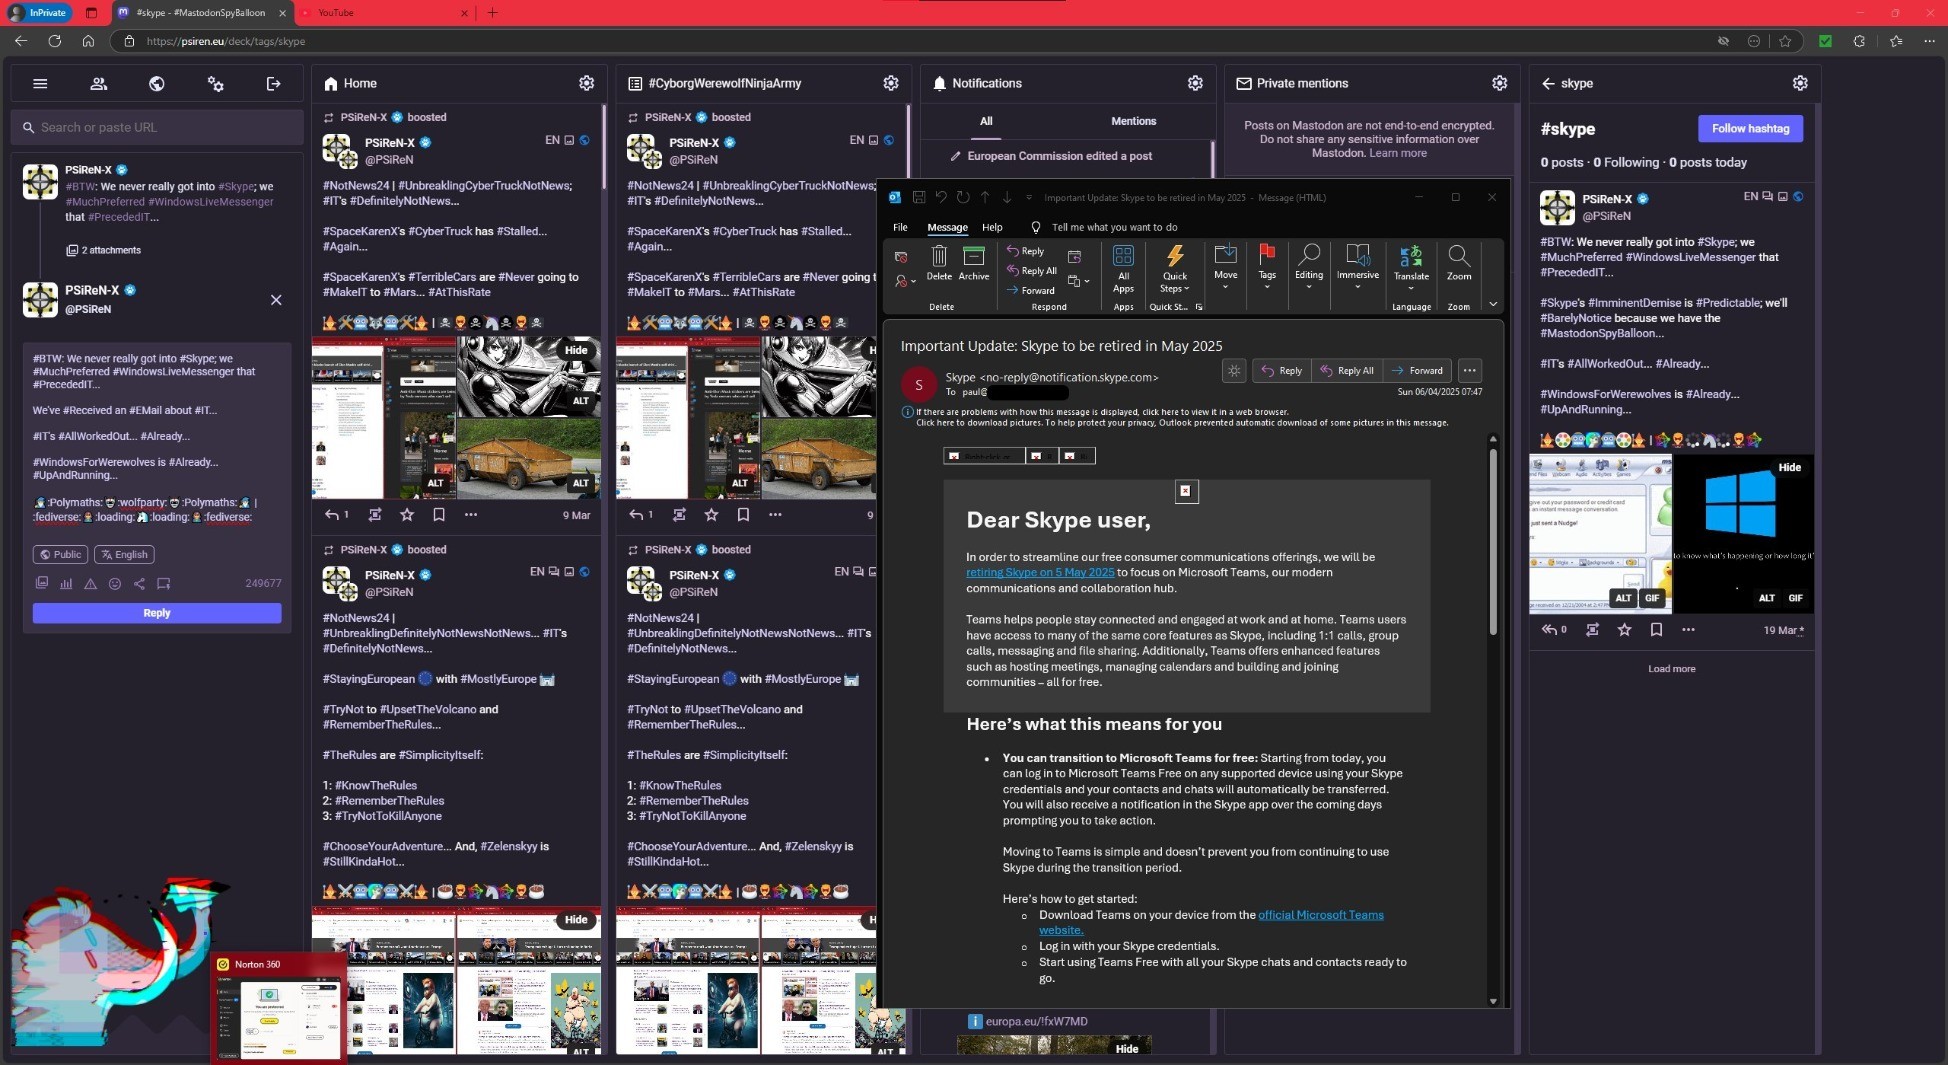This screenshot has height=1065, width=1948.
Task: Click Archive in the Outlook ribbon
Action: 973,263
